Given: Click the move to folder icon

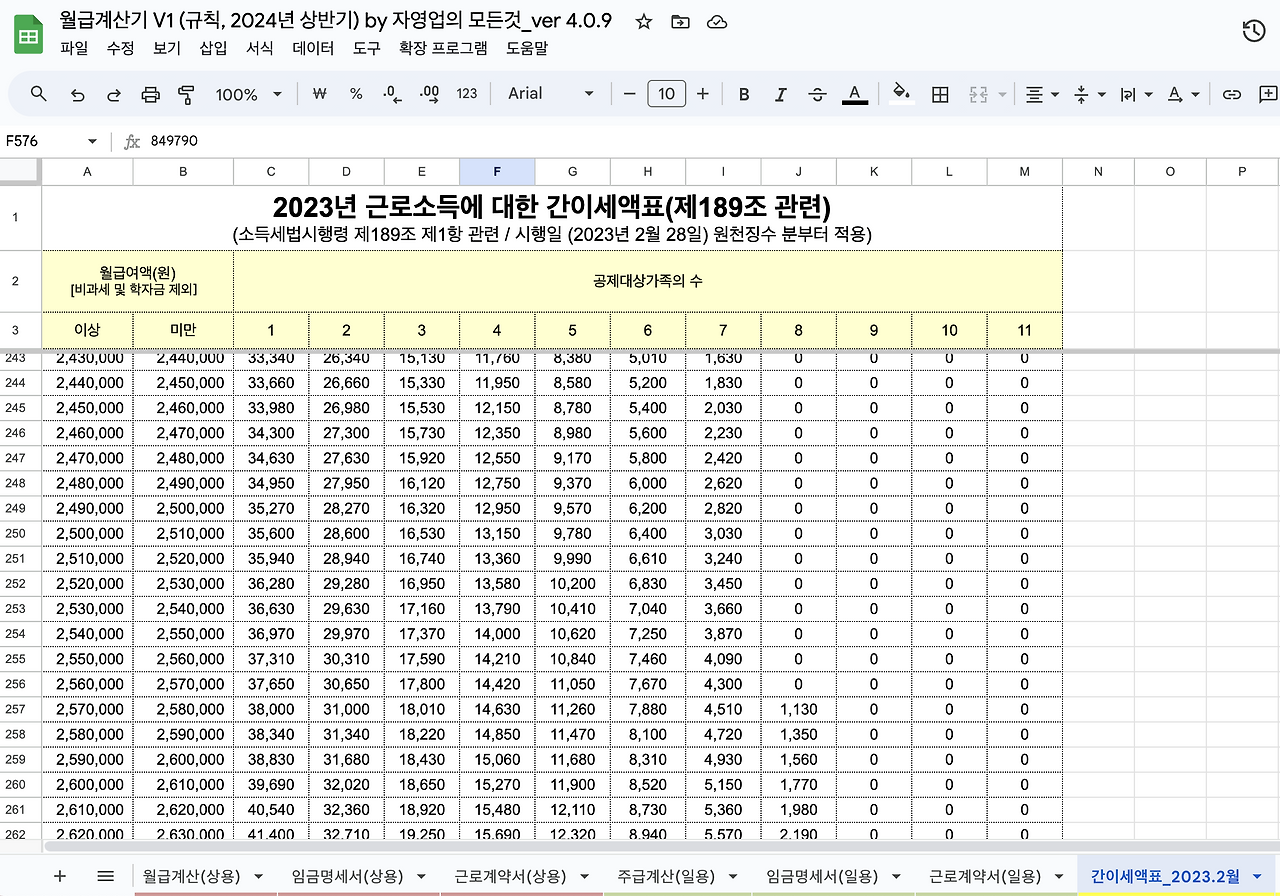Looking at the screenshot, I should [x=680, y=22].
